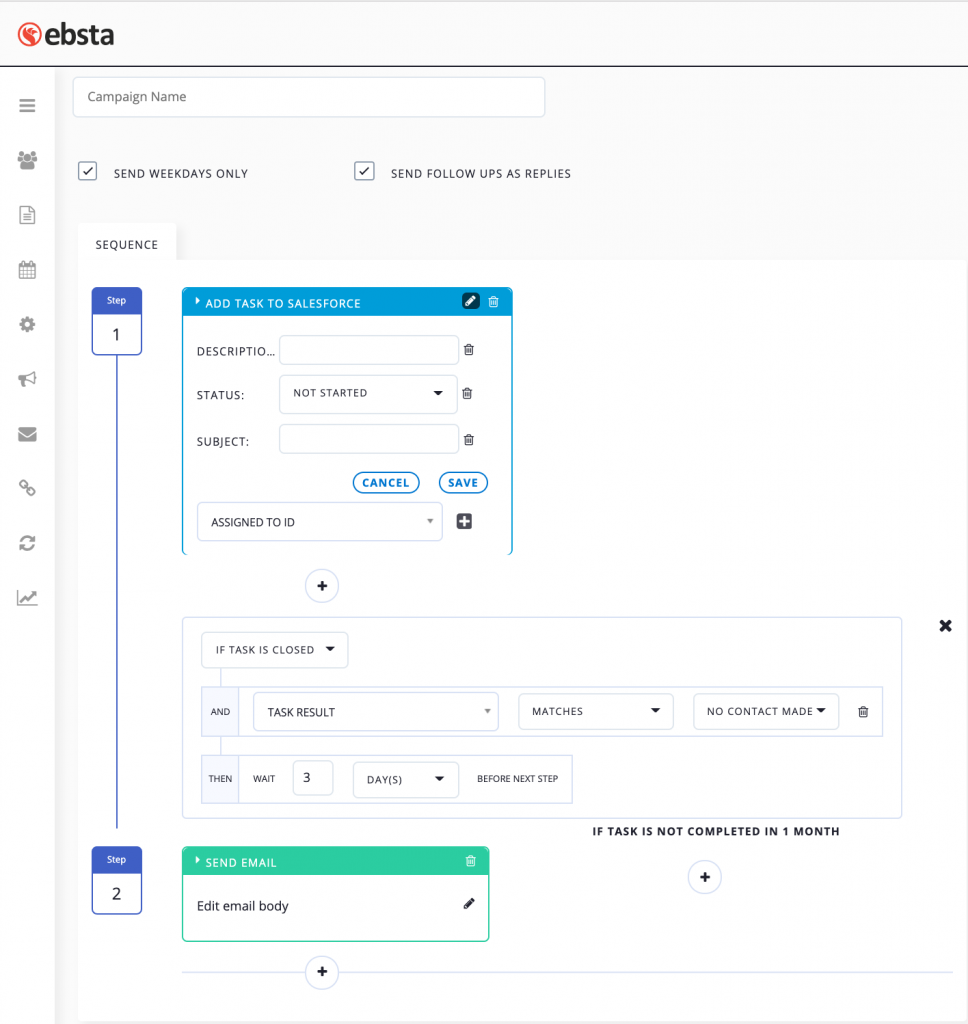The image size is (968, 1024).
Task: Open the Assigned To ID dropdown
Action: pyautogui.click(x=319, y=521)
